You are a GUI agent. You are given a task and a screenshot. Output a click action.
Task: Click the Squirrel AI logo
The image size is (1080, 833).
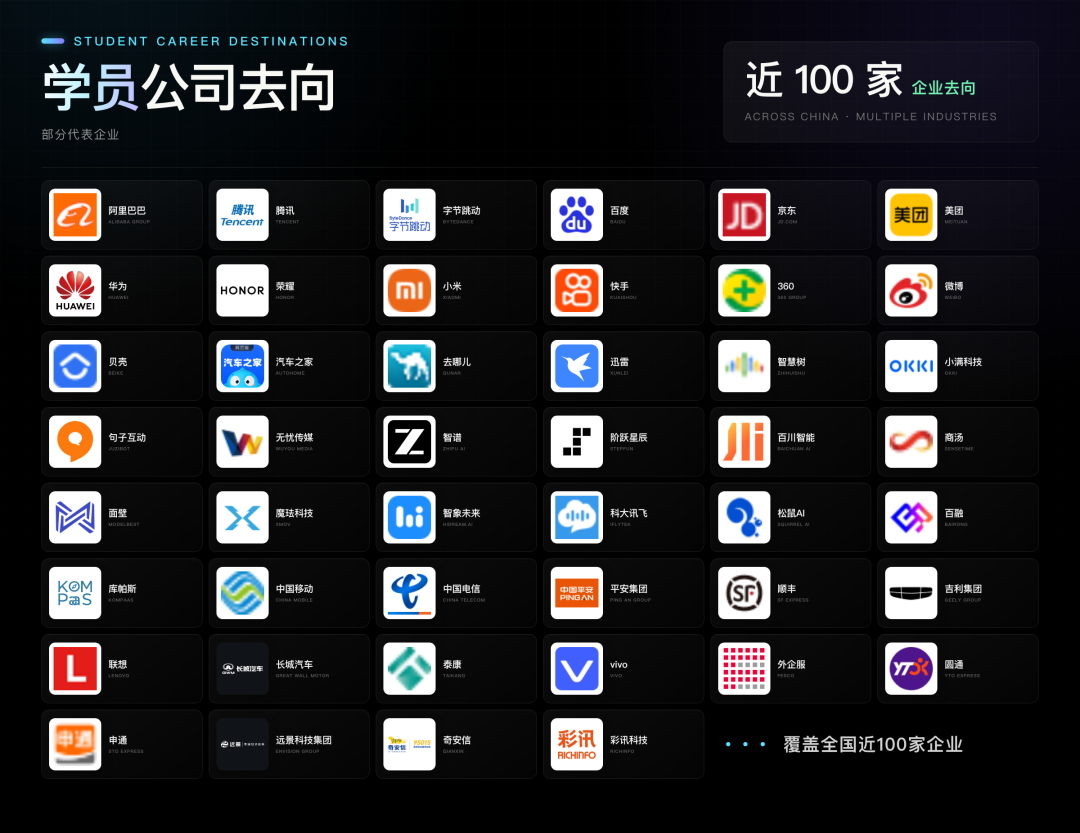[745, 517]
